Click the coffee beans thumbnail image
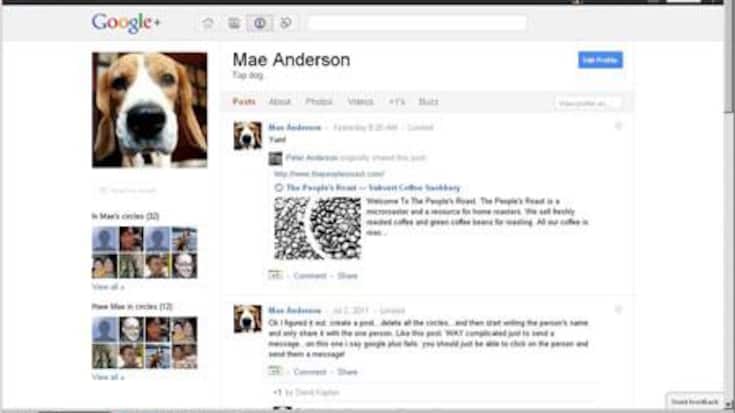The width and height of the screenshot is (735, 413). 318,228
